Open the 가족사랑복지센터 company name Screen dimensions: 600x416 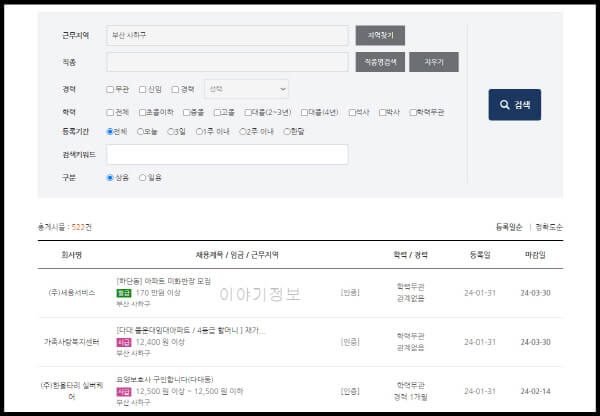(72, 342)
